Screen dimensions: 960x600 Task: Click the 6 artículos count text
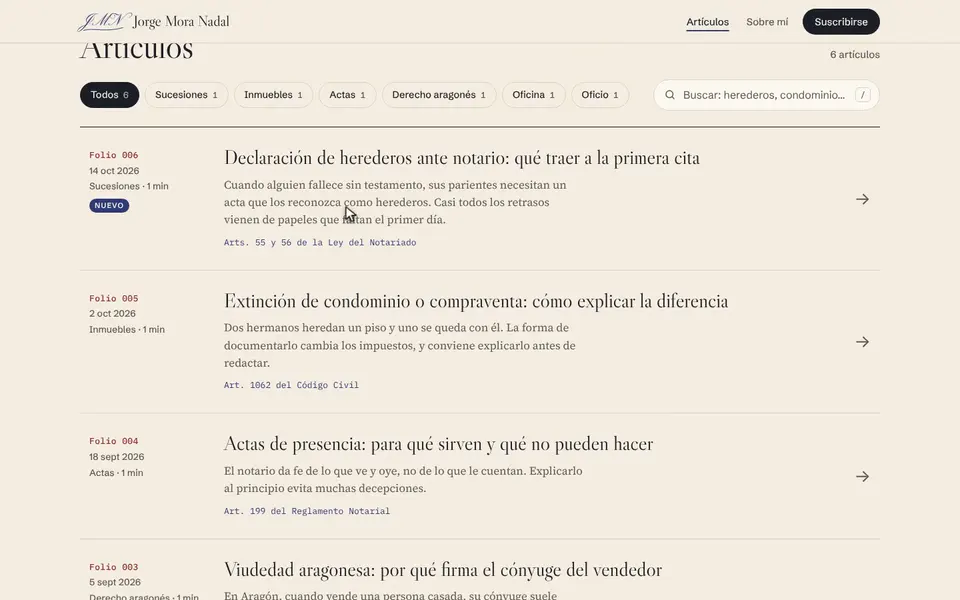pos(855,54)
